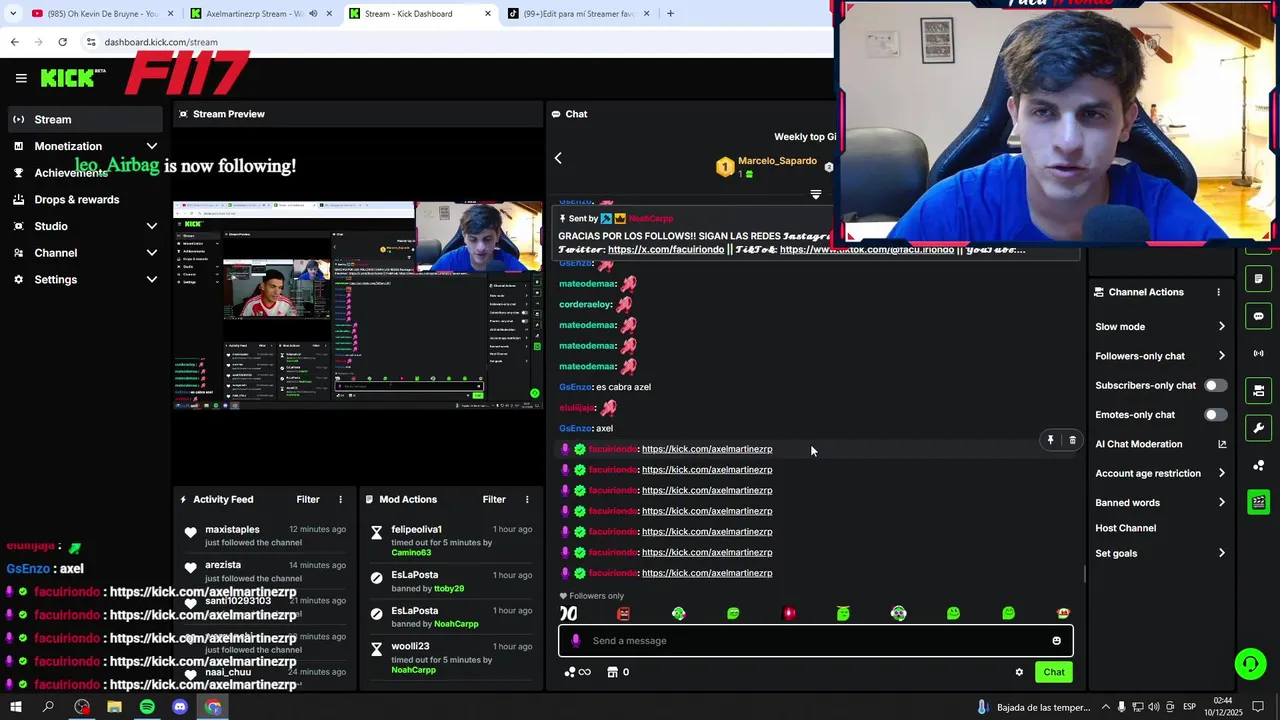Viewport: 1280px width, 720px height.
Task: Open chat settings gear icon
Action: click(1019, 672)
